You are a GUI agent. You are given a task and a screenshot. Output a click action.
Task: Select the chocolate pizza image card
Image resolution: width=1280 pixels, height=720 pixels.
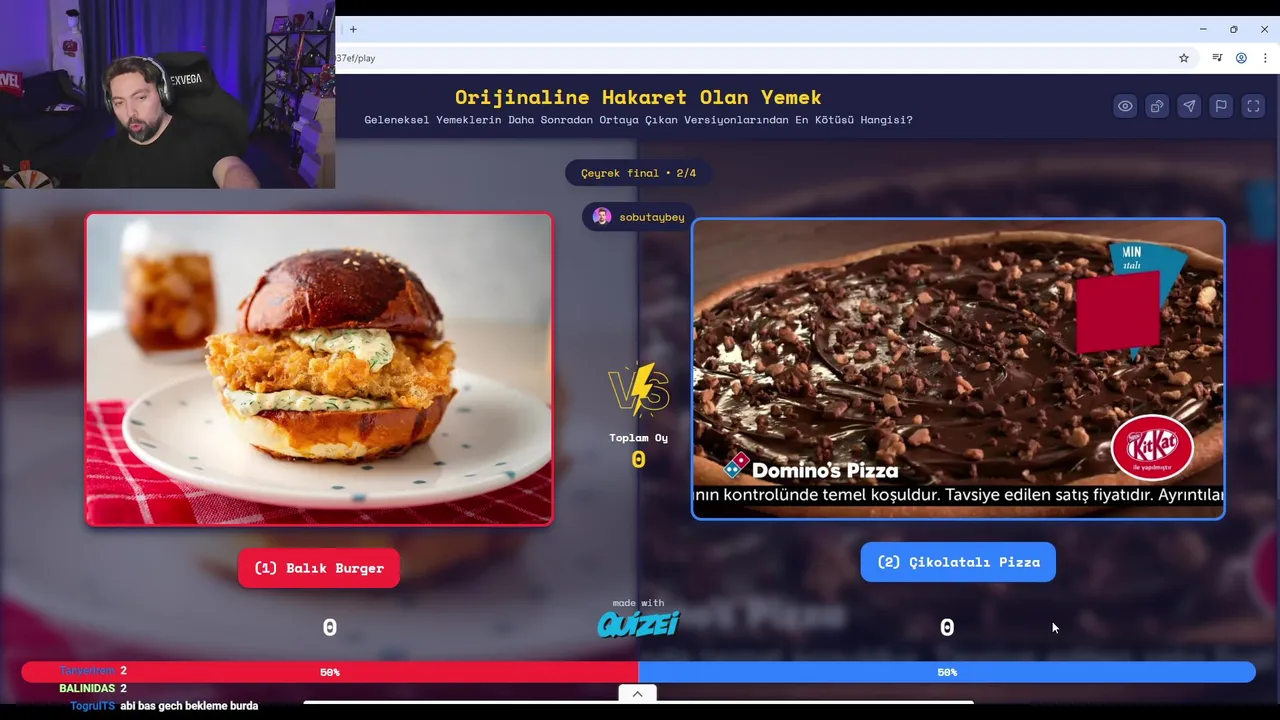point(958,369)
